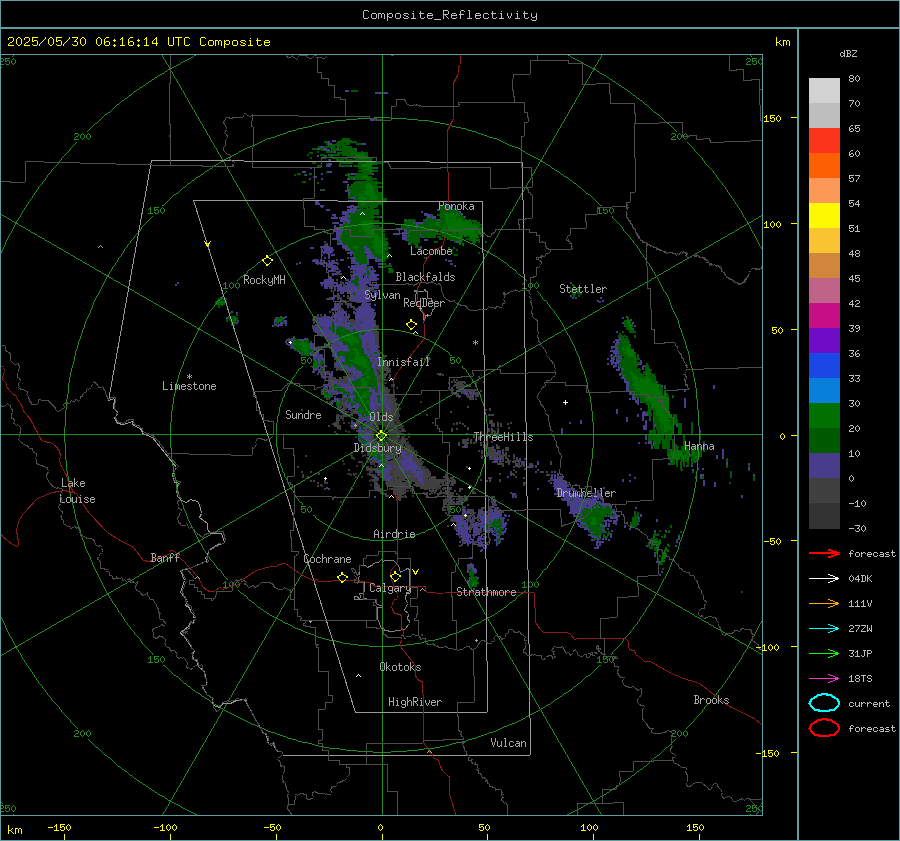Click the Sundre town label
900x841 pixels.
pyautogui.click(x=303, y=414)
